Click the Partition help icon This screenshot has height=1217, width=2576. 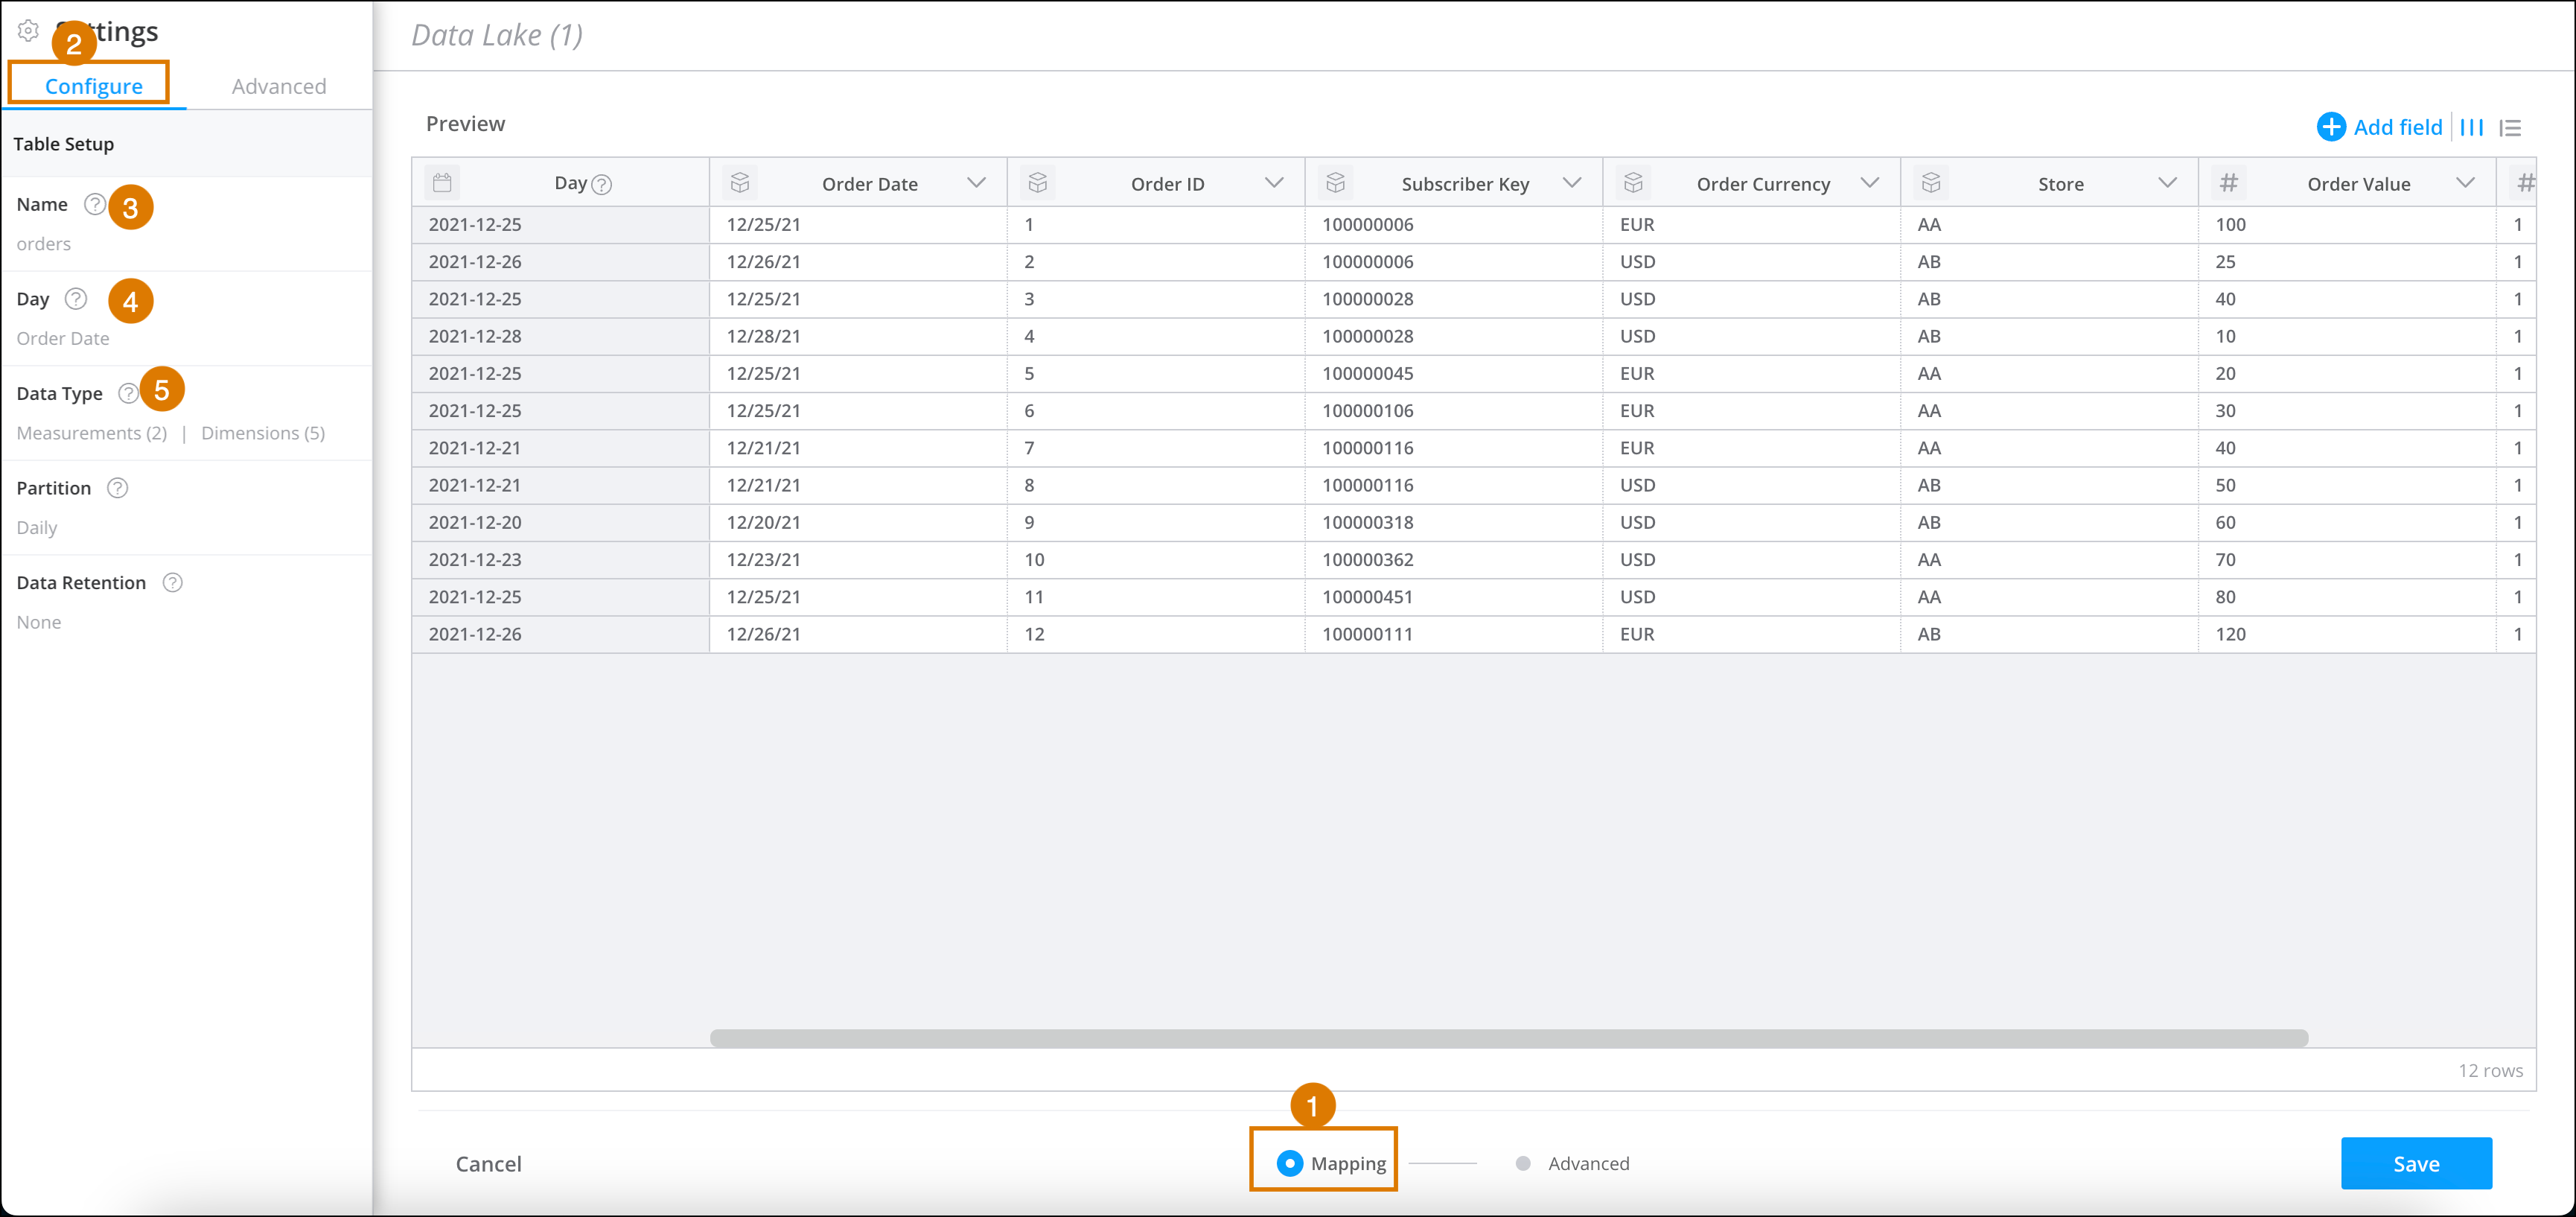coord(118,488)
